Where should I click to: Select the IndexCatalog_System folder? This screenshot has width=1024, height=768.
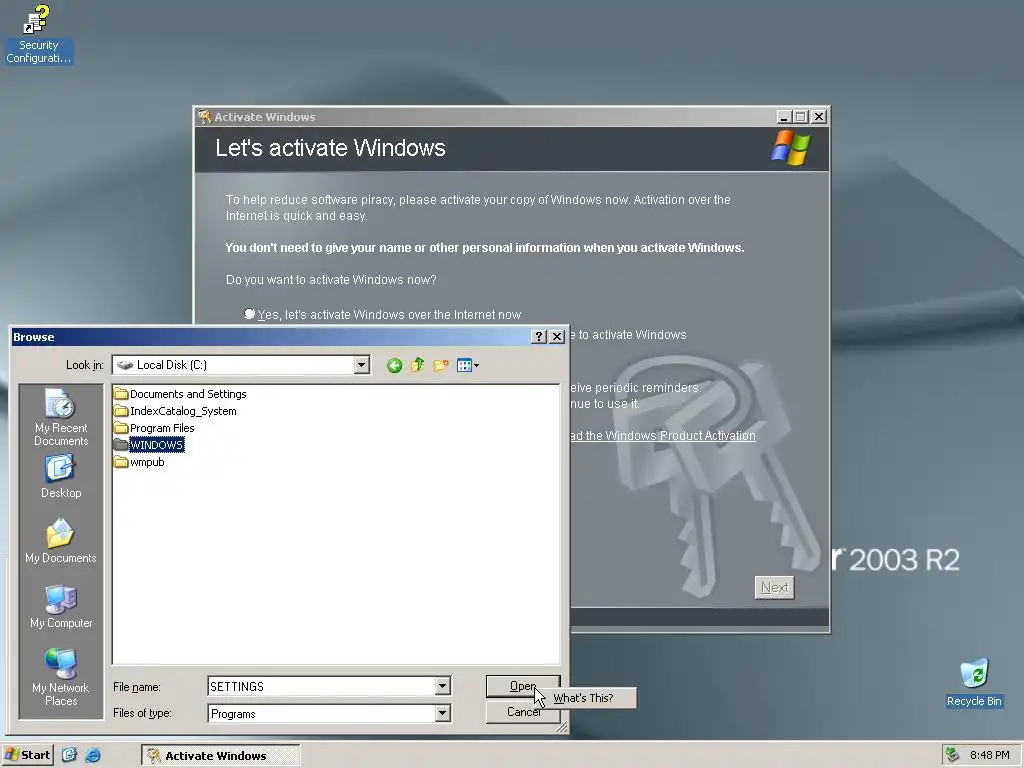pos(175,411)
